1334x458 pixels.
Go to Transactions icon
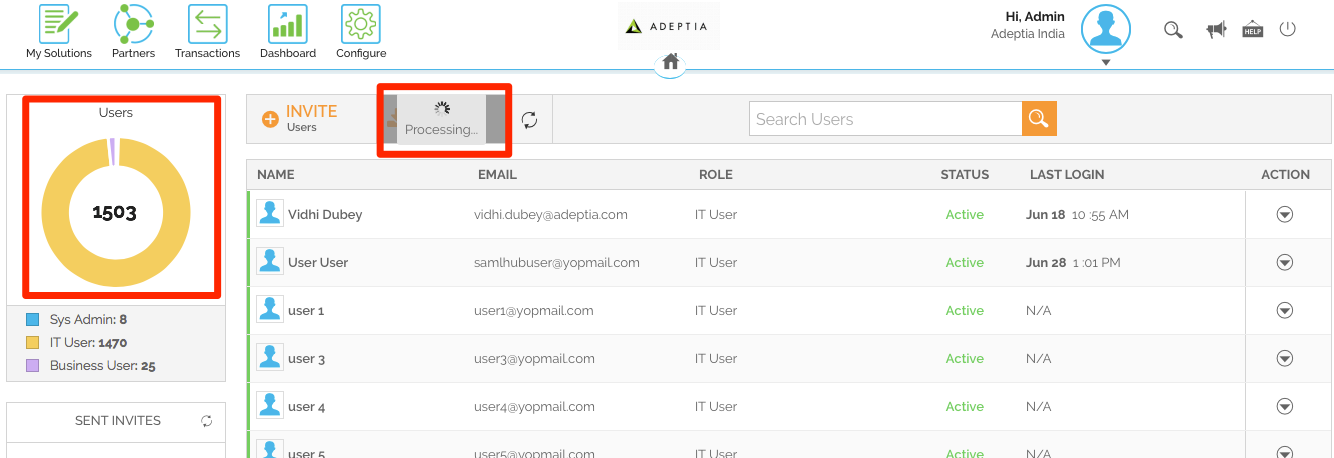pyautogui.click(x=207, y=25)
